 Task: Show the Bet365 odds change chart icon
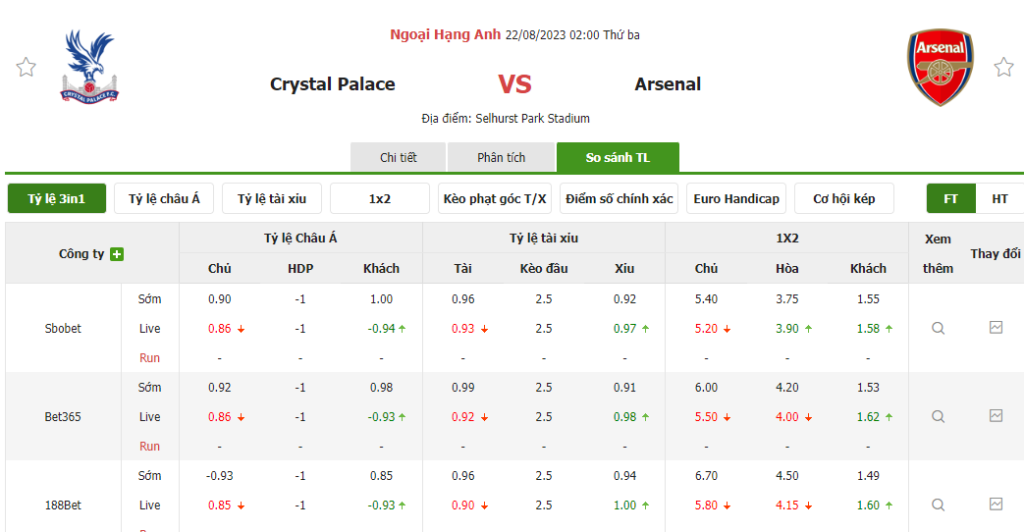pos(996,415)
